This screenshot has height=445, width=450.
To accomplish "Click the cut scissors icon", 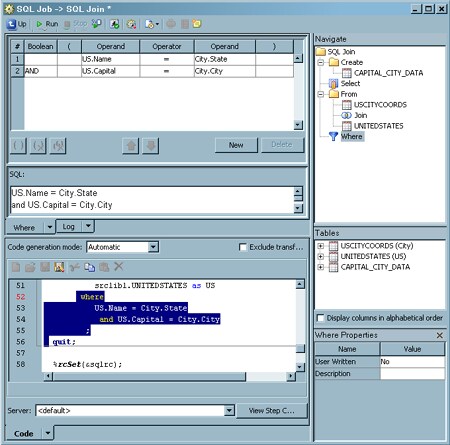I will (x=75, y=267).
